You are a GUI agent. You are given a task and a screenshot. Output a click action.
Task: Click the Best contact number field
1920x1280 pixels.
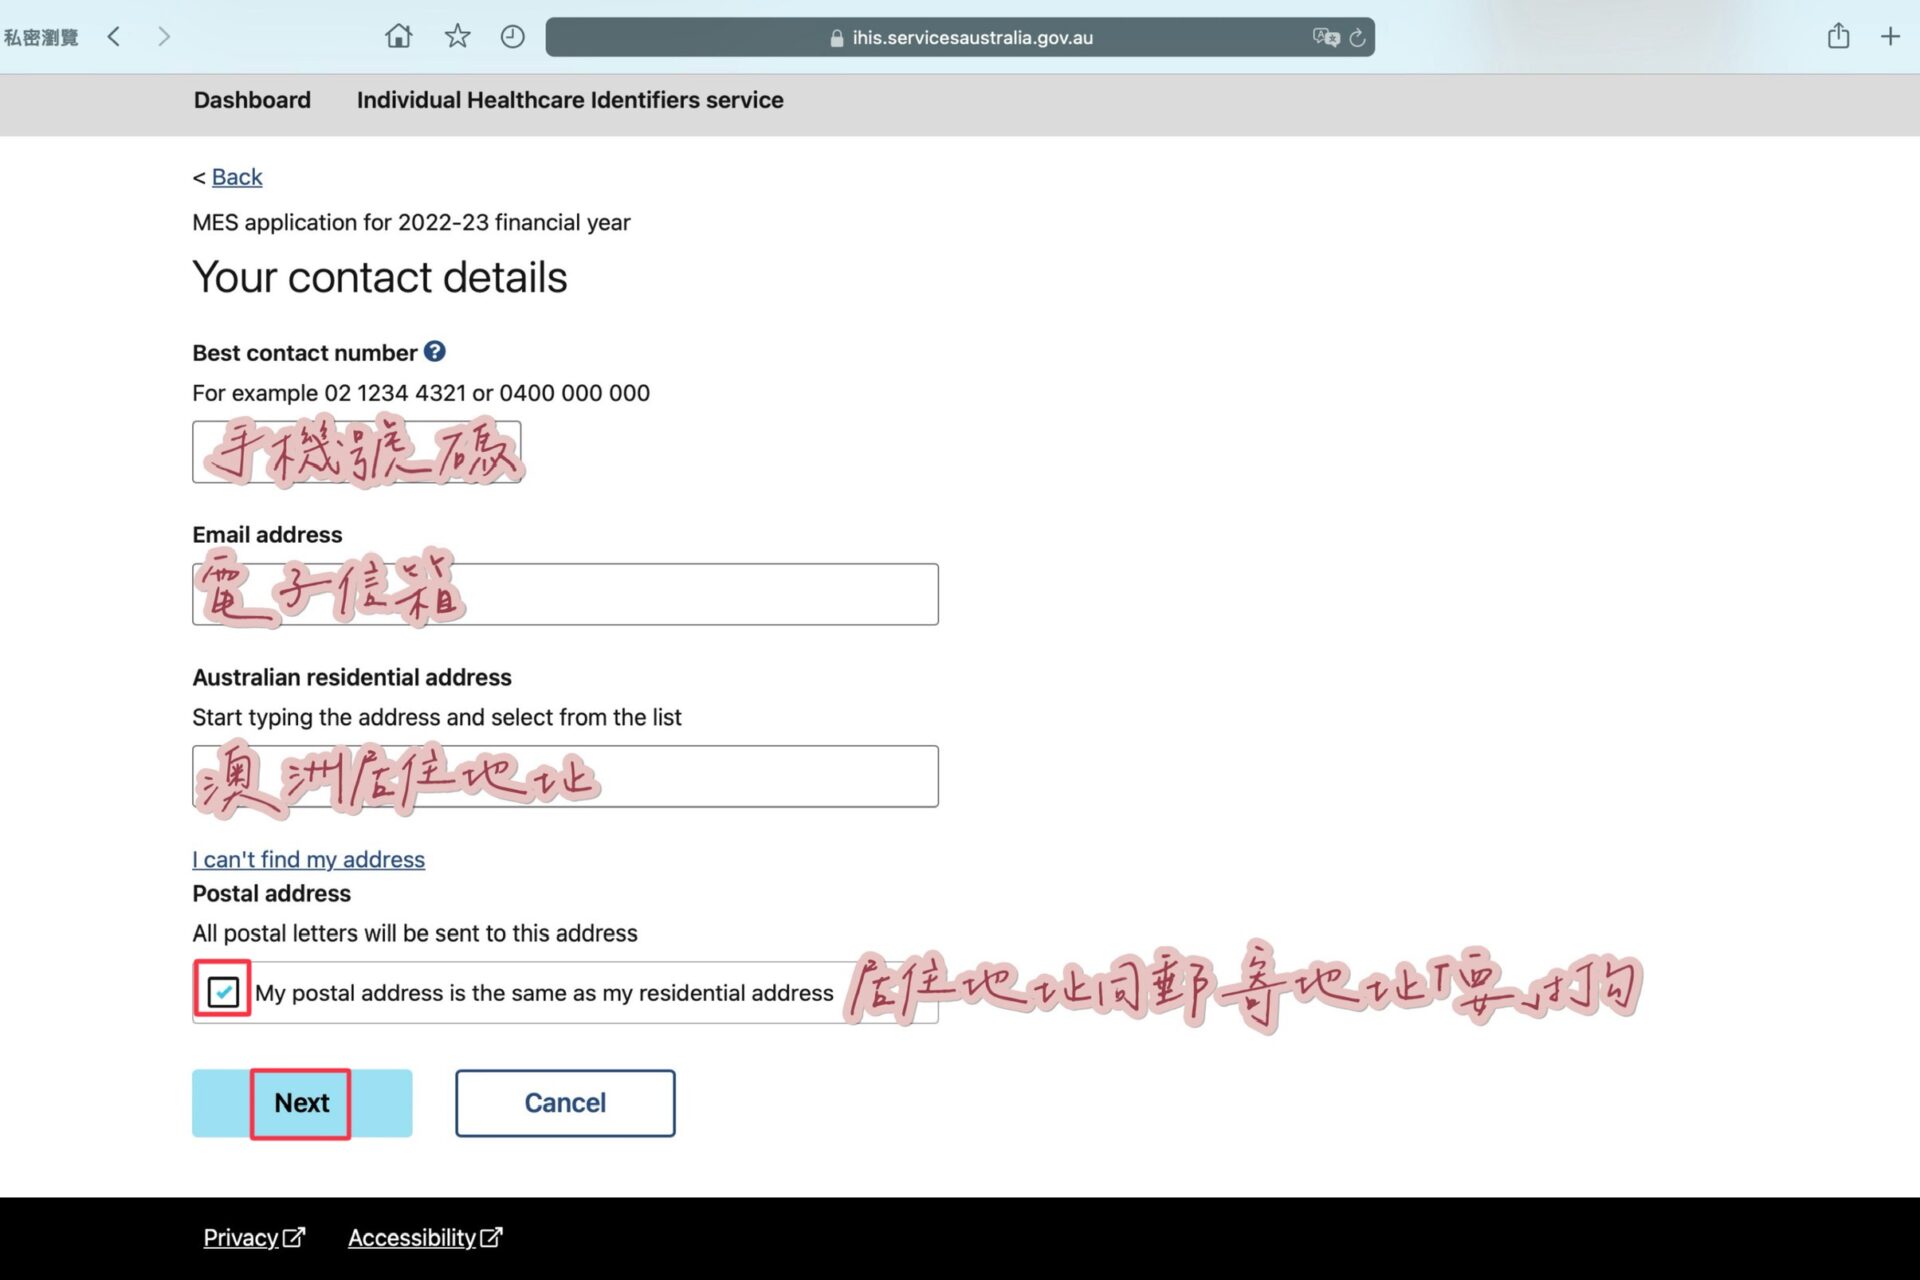356,452
